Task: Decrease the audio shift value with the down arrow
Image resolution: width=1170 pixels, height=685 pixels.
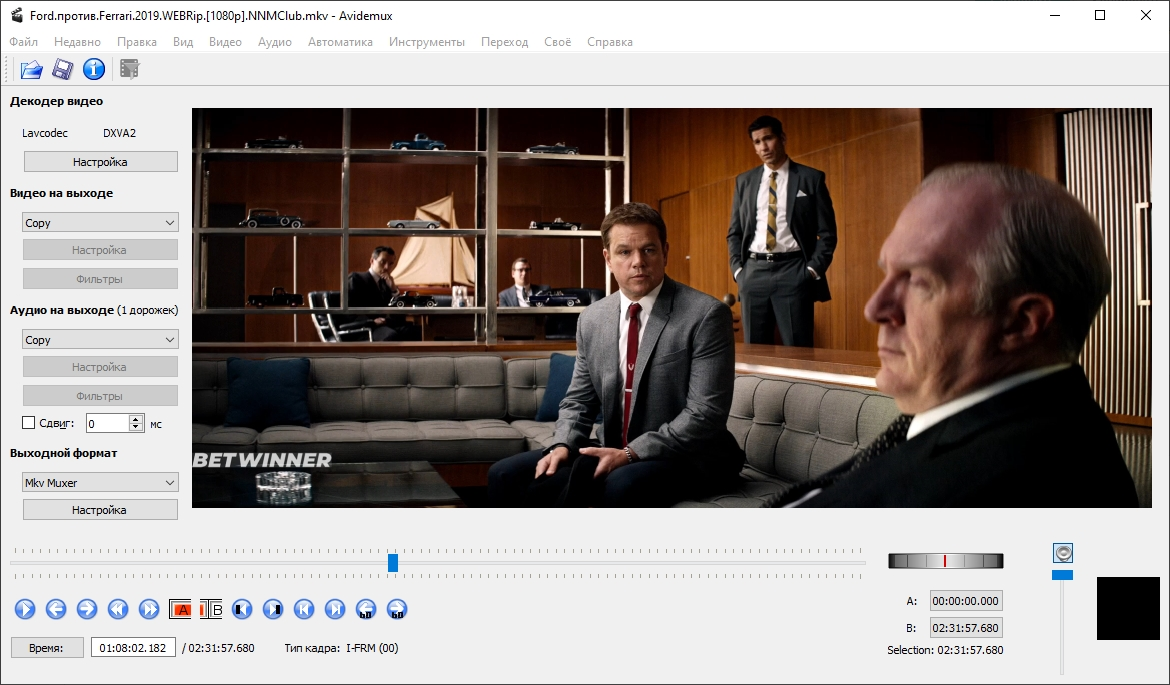Action: point(136,428)
